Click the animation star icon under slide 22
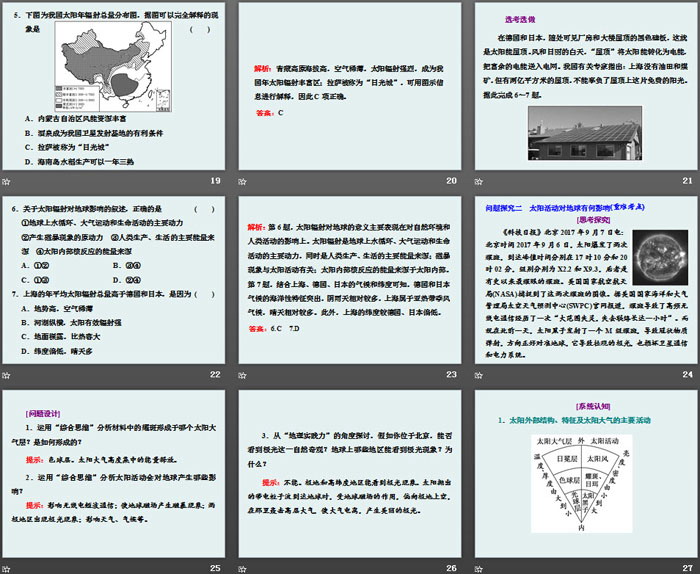 [x=6, y=375]
